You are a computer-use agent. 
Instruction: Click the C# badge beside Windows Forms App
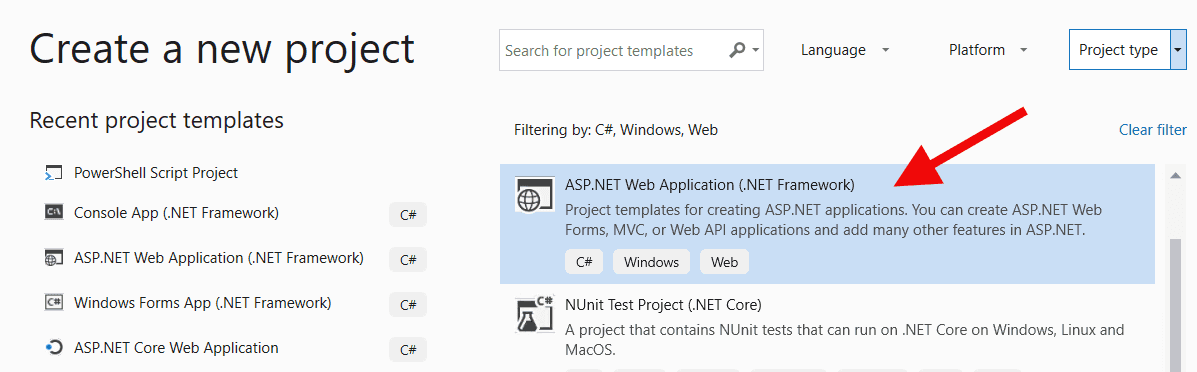pos(408,305)
